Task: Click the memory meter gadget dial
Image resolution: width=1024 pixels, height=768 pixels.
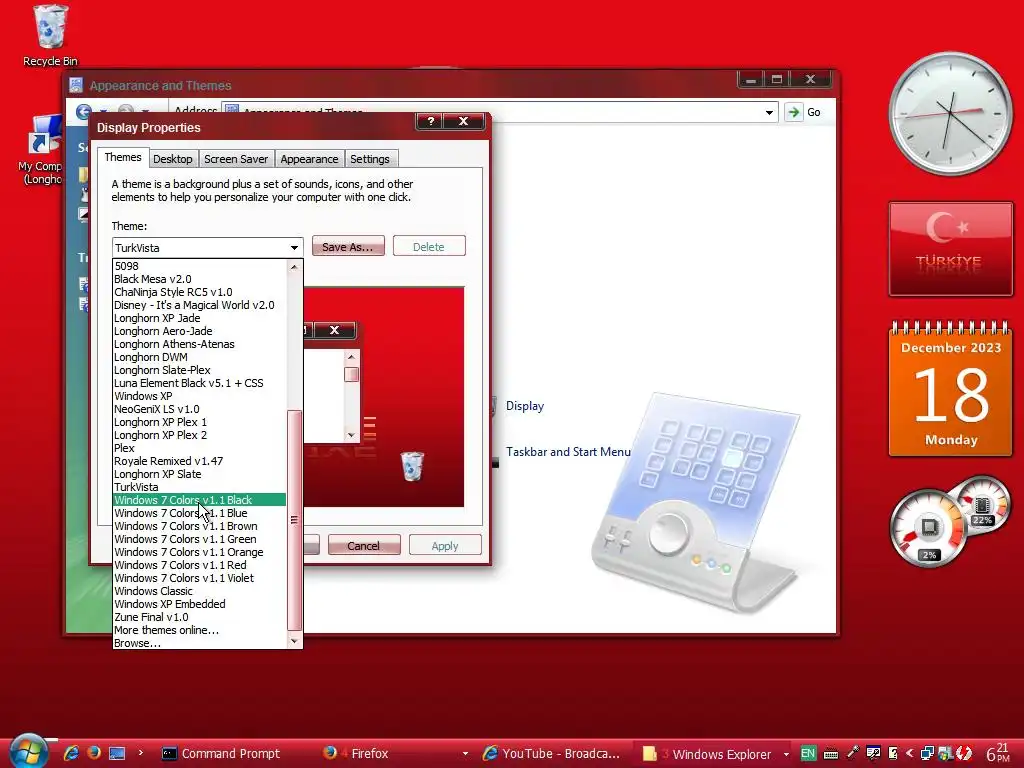Action: coord(982,504)
